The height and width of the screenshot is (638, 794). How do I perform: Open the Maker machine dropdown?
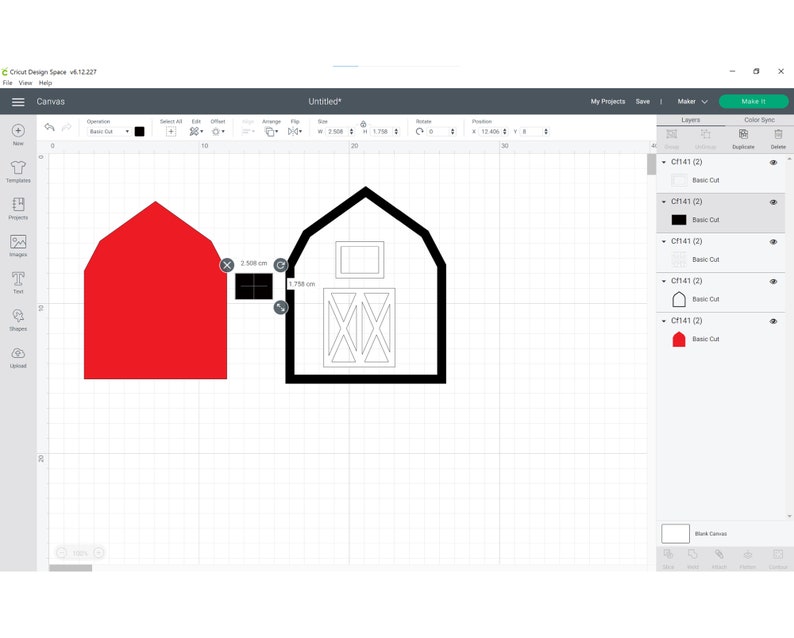coord(692,102)
